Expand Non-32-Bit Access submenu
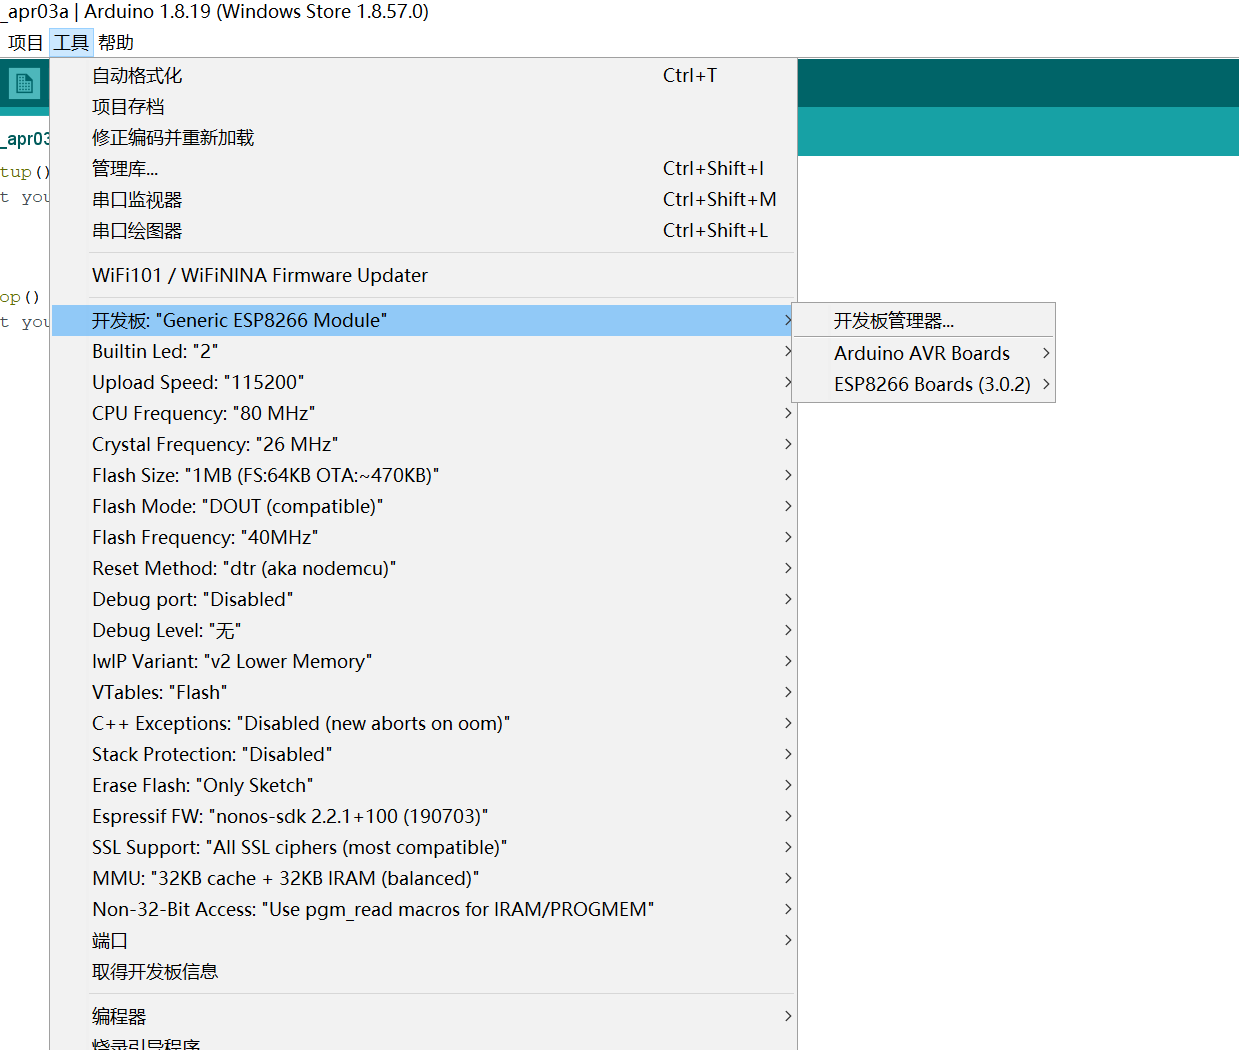This screenshot has height=1050, width=1239. [x=423, y=909]
